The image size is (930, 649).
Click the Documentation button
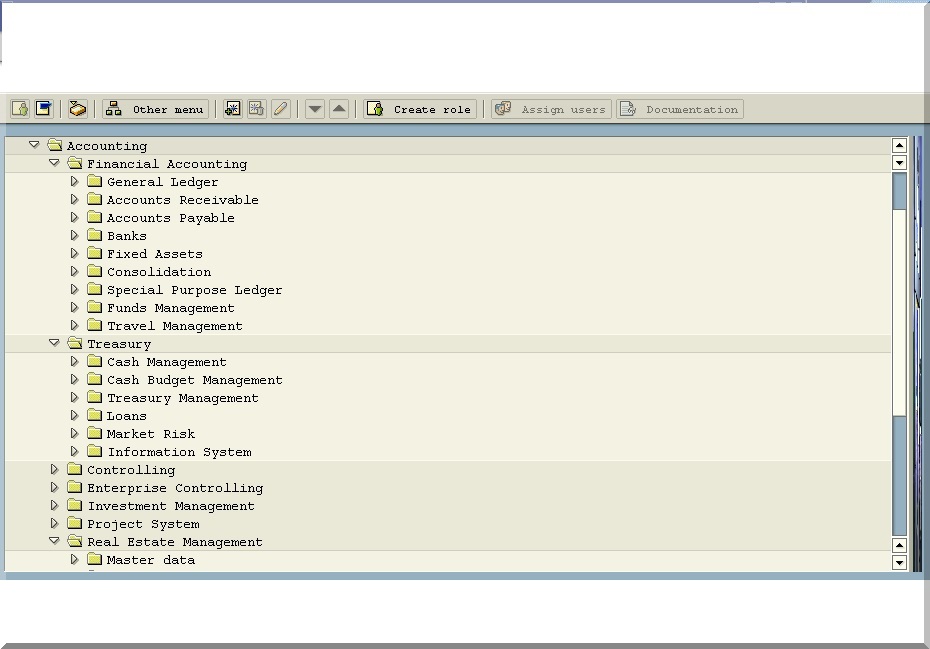click(680, 109)
